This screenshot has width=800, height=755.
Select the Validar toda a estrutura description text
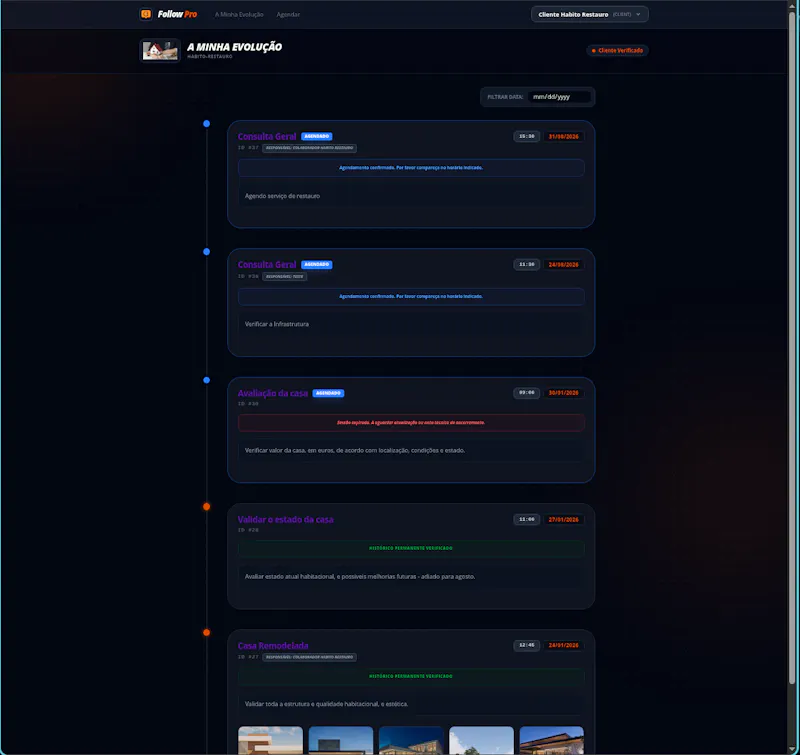pyautogui.click(x=326, y=704)
